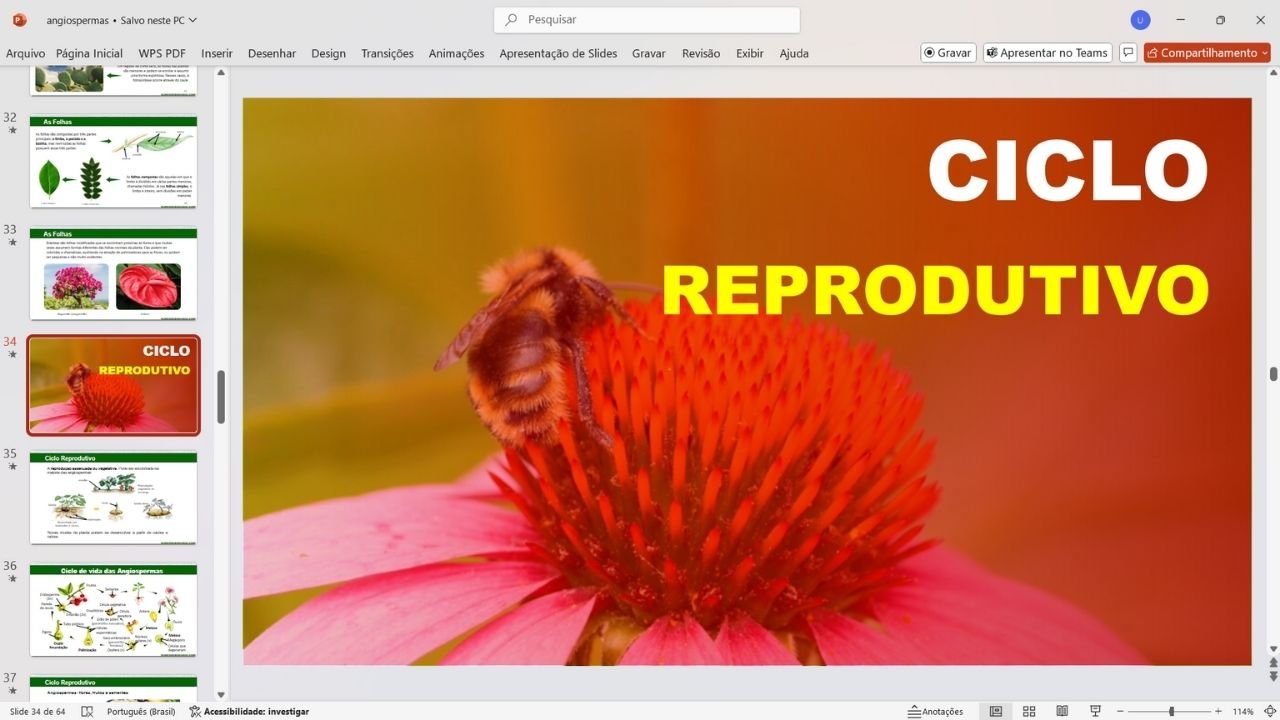
Task: Click the PowerPoint app icon in title bar
Action: [19, 20]
